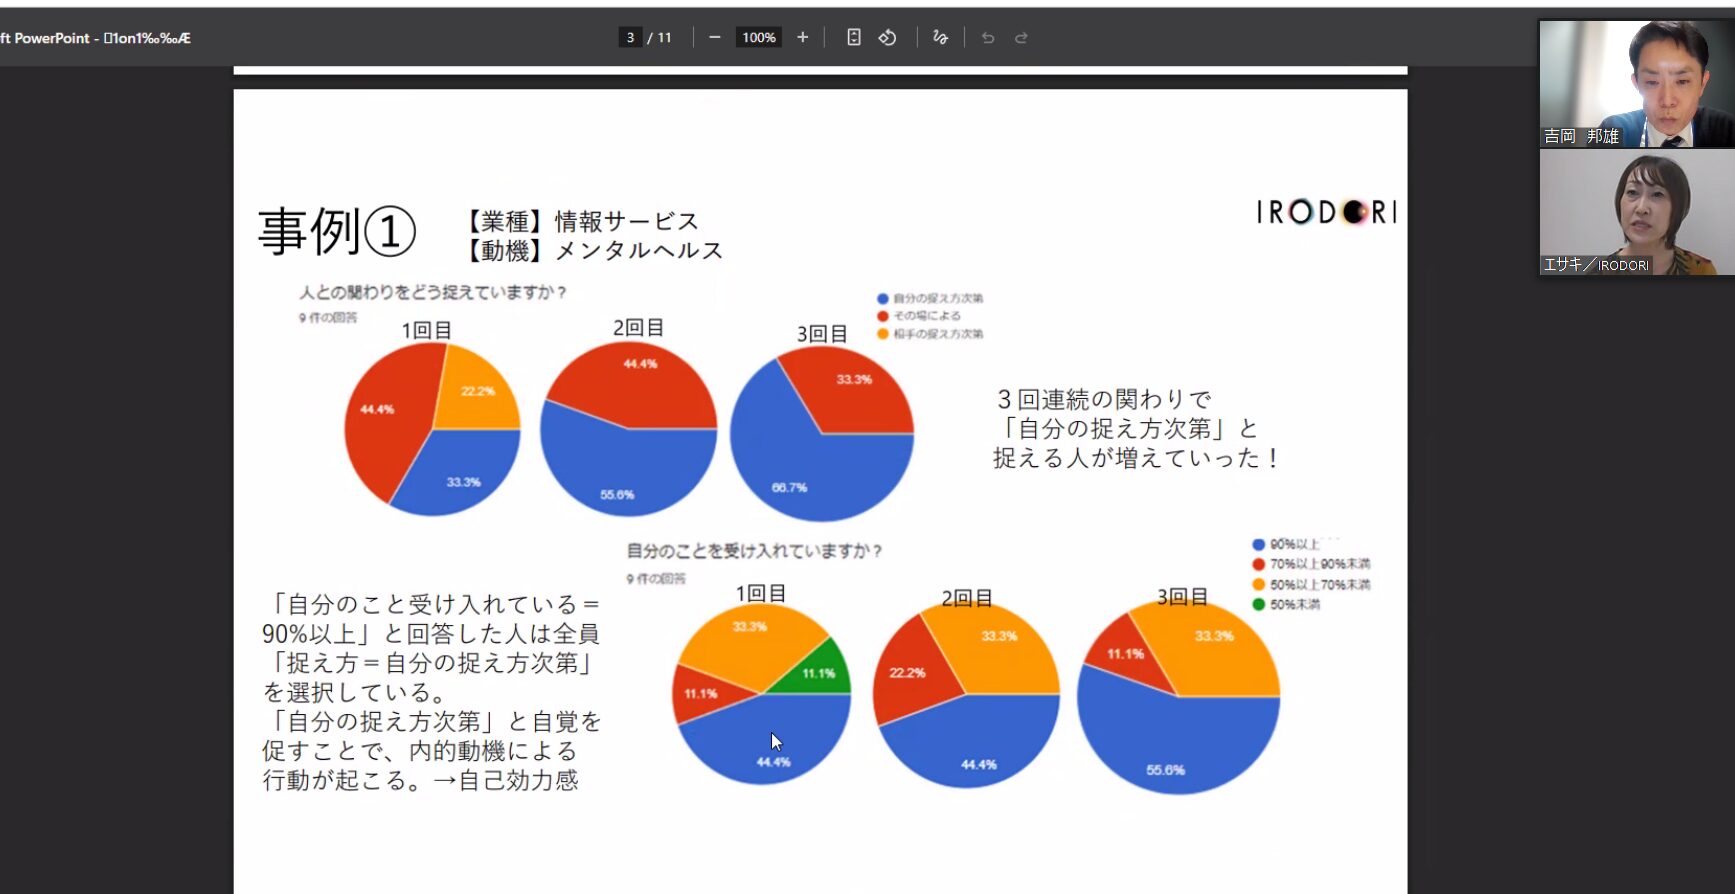Click the orange 相手の捉え方次第 legend dot

click(x=882, y=334)
